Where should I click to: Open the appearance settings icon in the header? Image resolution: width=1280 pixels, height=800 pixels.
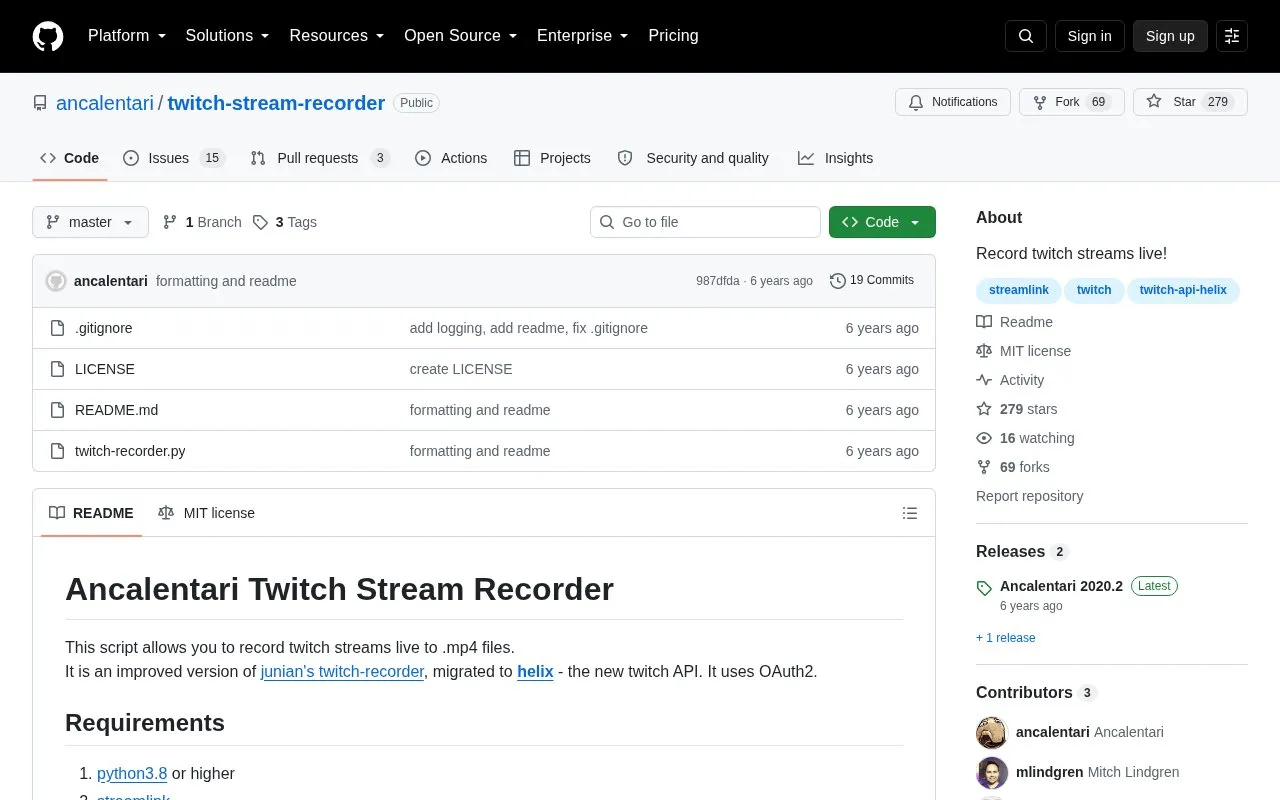(1232, 36)
